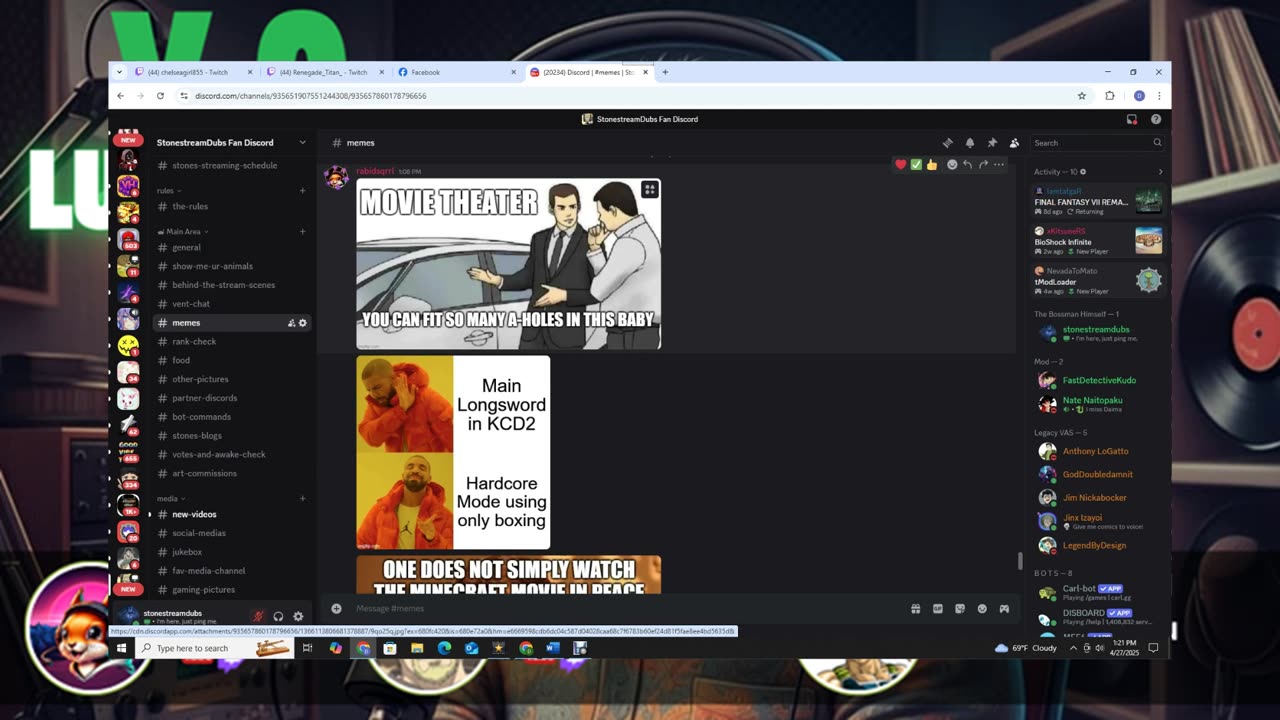1280x720 pixels.
Task: Create invite for memes channel
Action: click(x=291, y=323)
